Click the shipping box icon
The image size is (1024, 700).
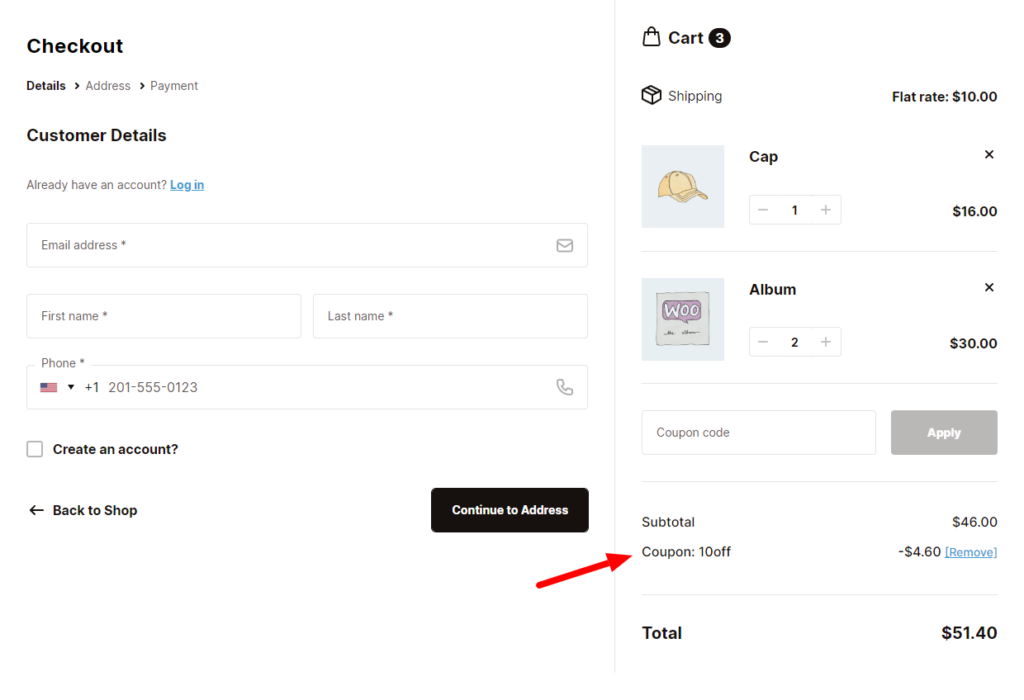coord(650,95)
